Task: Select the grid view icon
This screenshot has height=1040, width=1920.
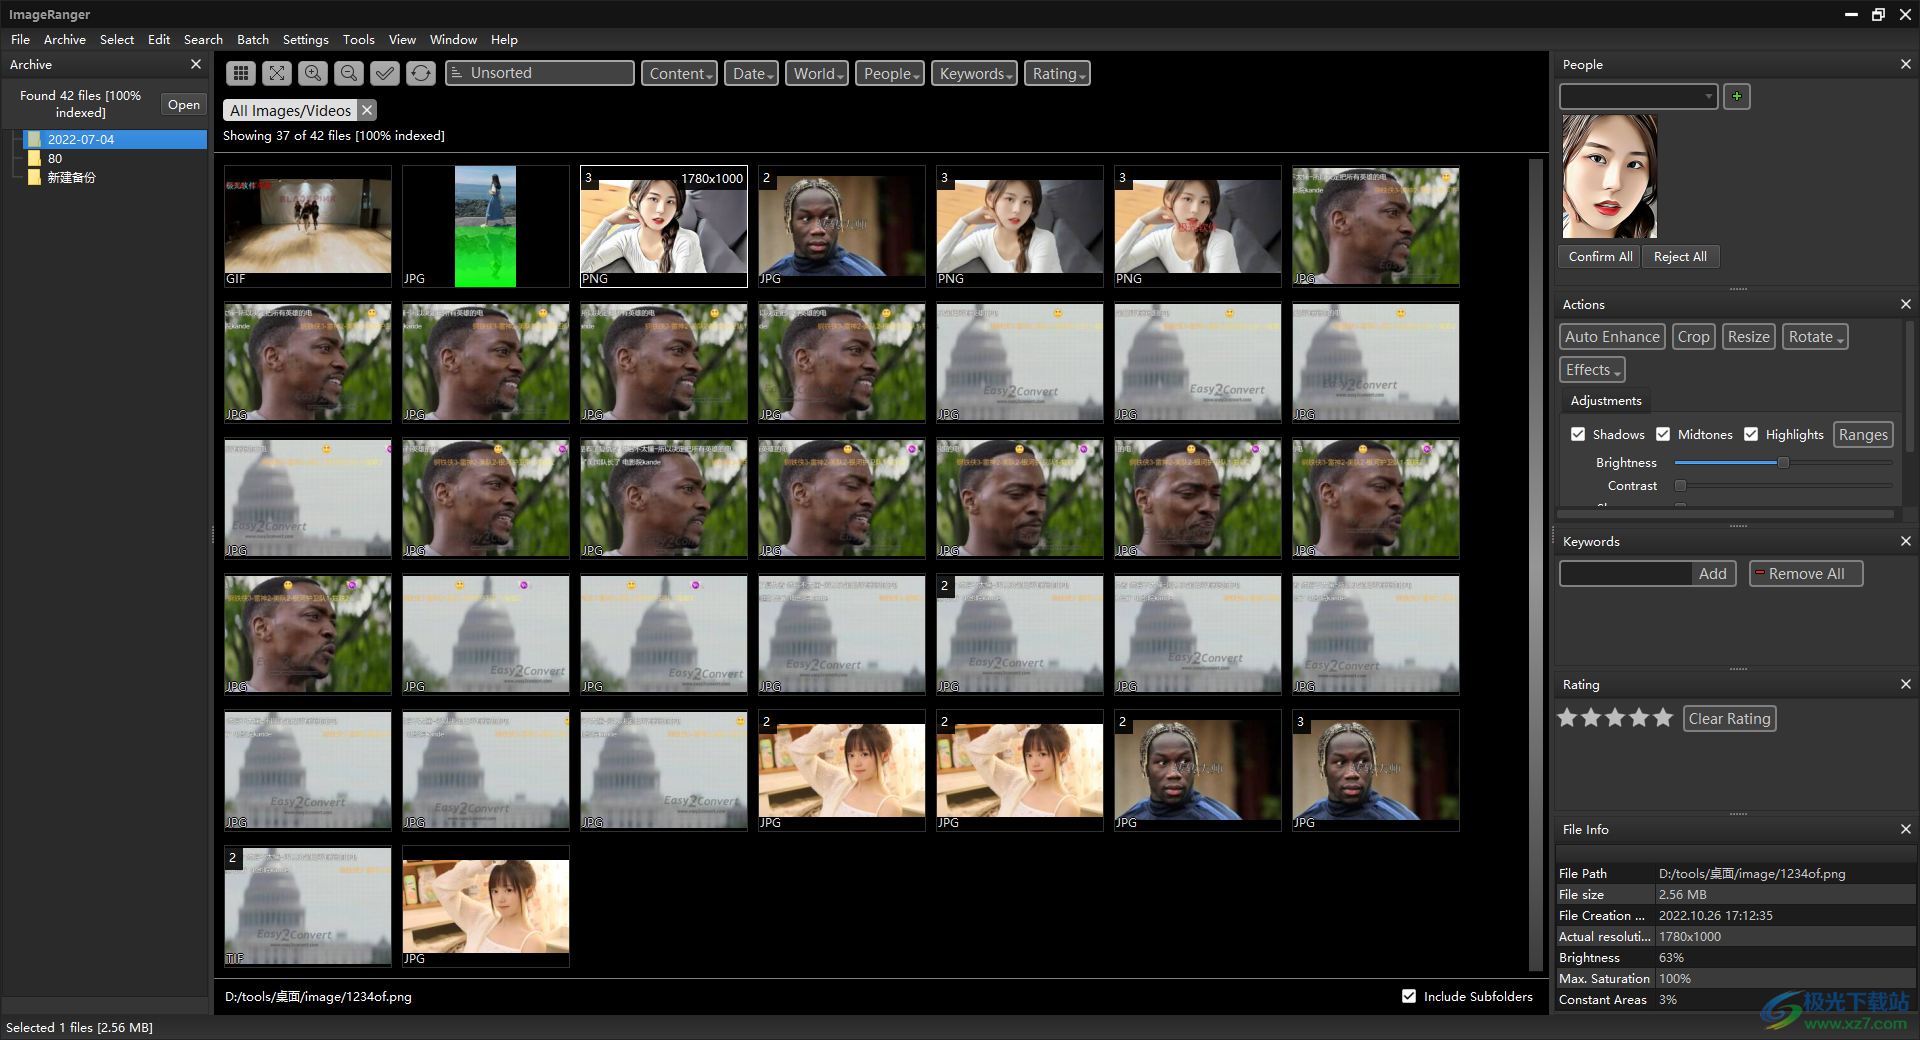Action: pos(240,73)
